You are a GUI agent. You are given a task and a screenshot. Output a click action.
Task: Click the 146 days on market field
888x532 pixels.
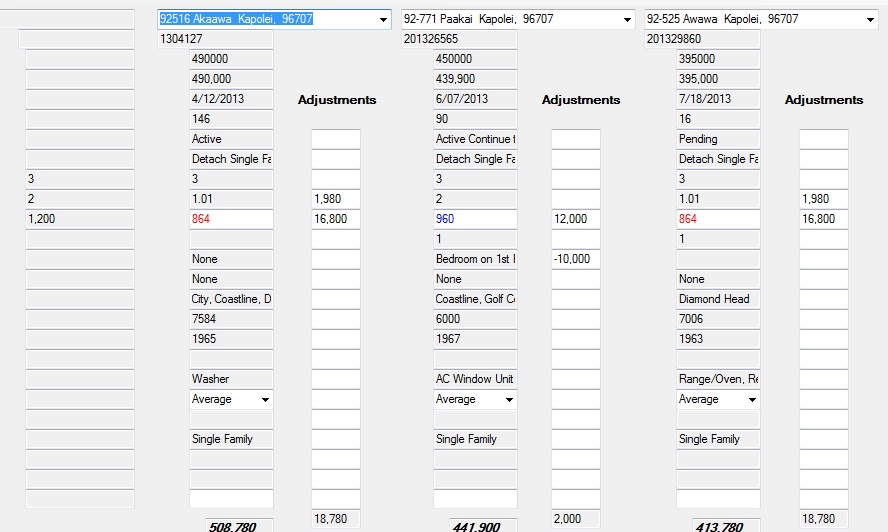(x=231, y=119)
